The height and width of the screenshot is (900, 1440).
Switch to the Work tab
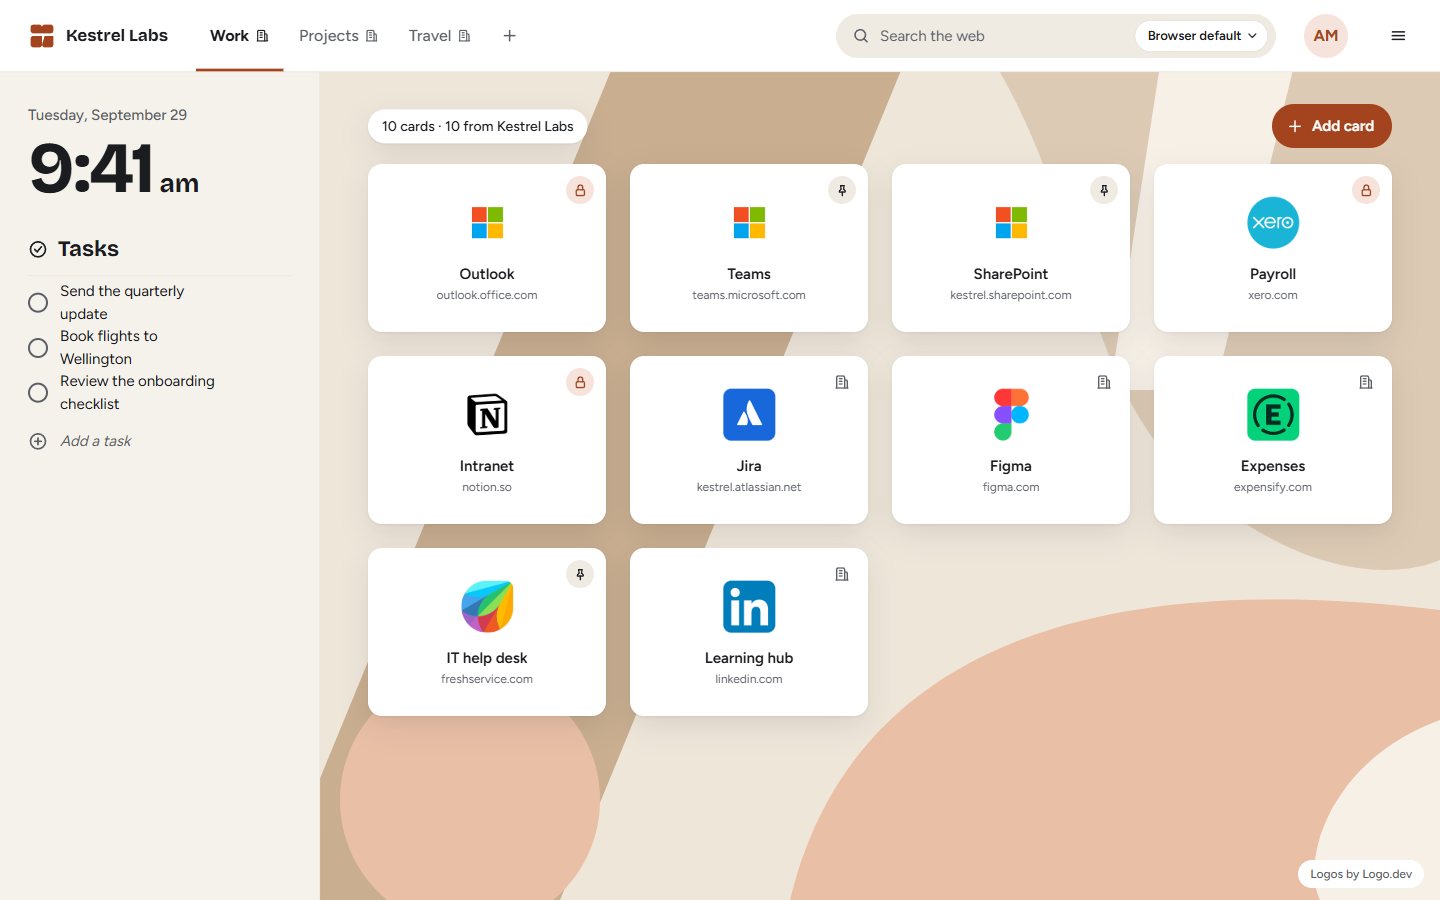click(239, 36)
